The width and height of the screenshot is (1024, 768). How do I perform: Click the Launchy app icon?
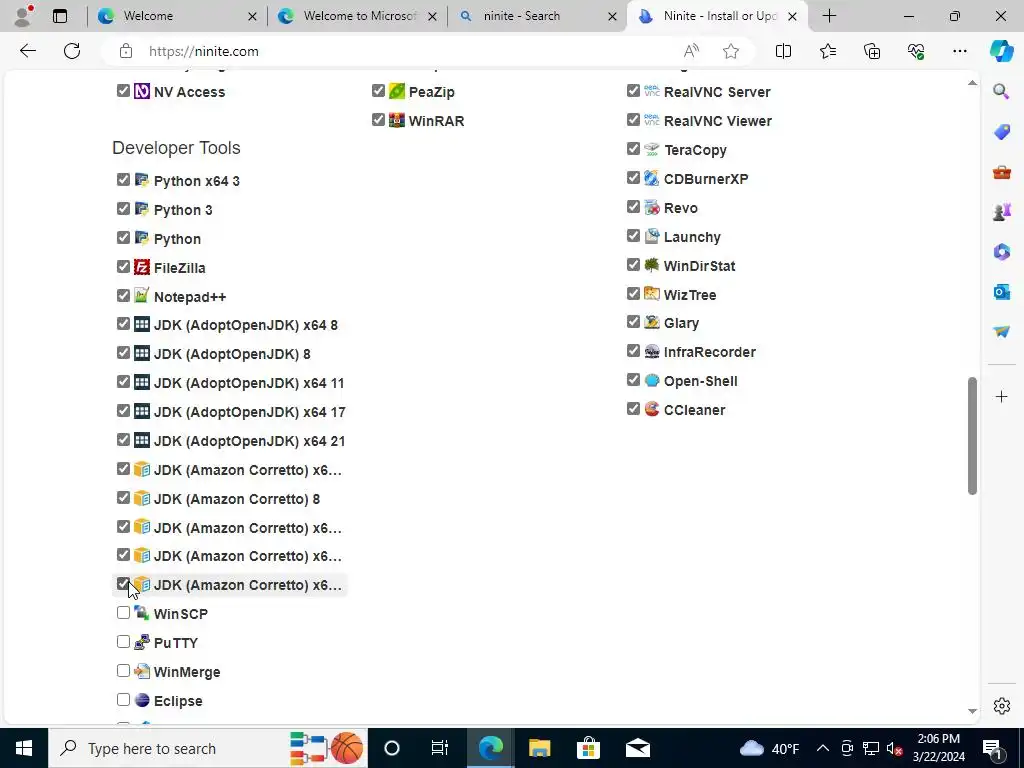click(652, 236)
